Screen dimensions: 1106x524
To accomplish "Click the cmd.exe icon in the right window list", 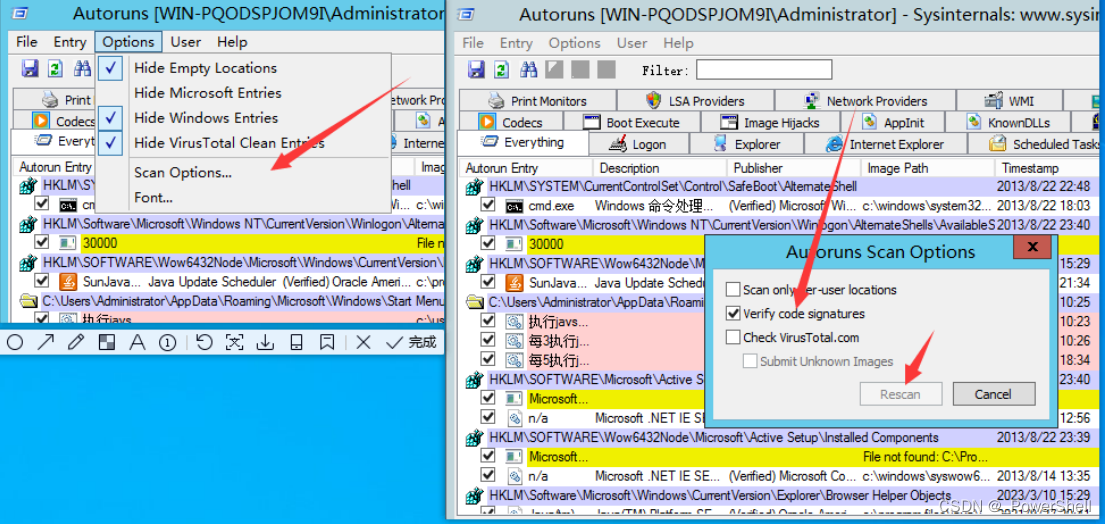I will pos(516,206).
